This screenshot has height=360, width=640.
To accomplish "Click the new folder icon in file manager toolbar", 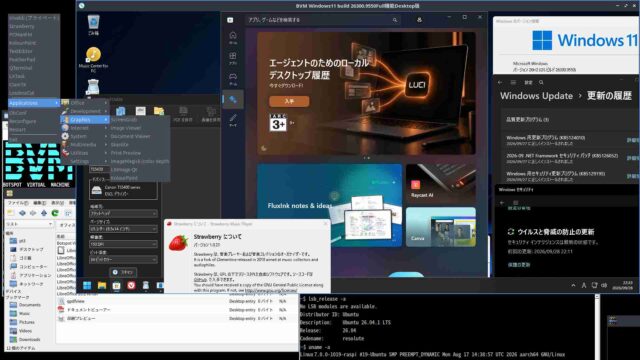I will pyautogui.click(x=11, y=213).
